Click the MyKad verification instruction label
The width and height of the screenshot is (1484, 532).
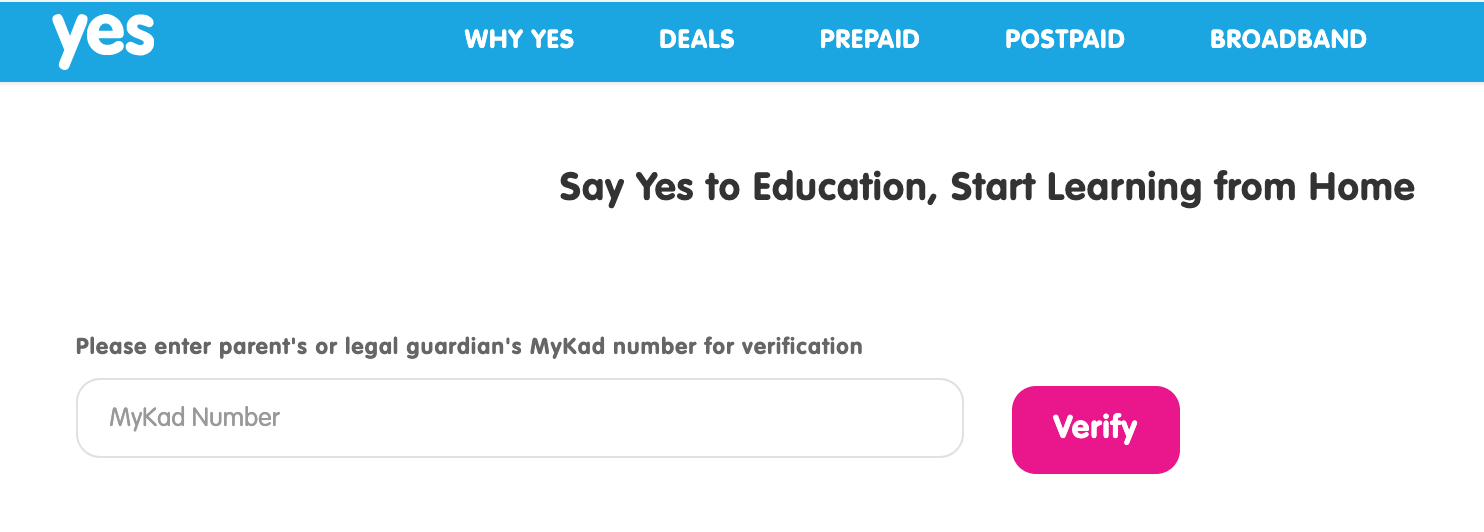(469, 347)
